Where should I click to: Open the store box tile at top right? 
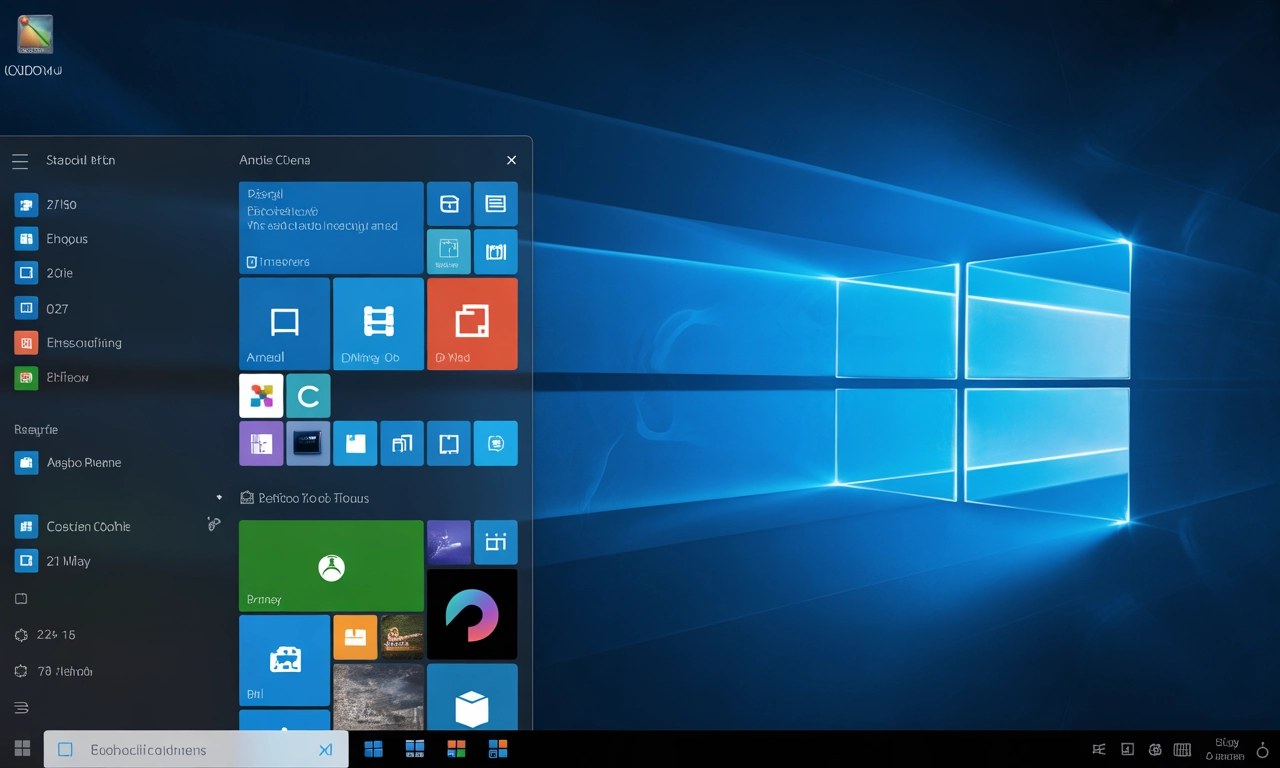(x=449, y=204)
